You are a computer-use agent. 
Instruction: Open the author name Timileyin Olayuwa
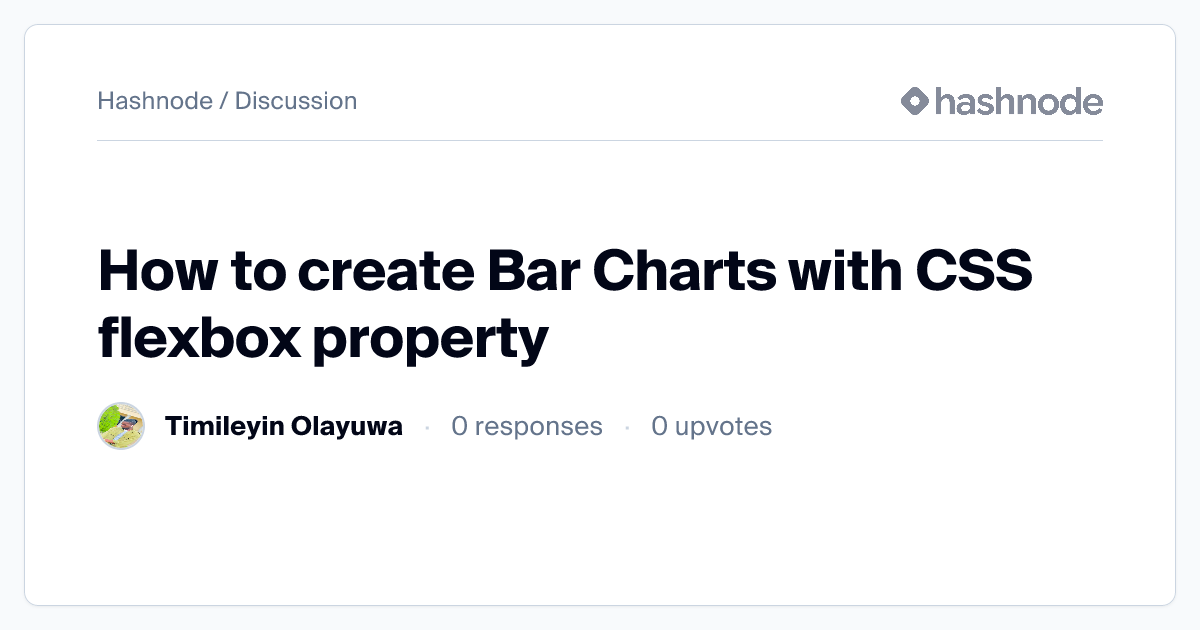point(284,427)
